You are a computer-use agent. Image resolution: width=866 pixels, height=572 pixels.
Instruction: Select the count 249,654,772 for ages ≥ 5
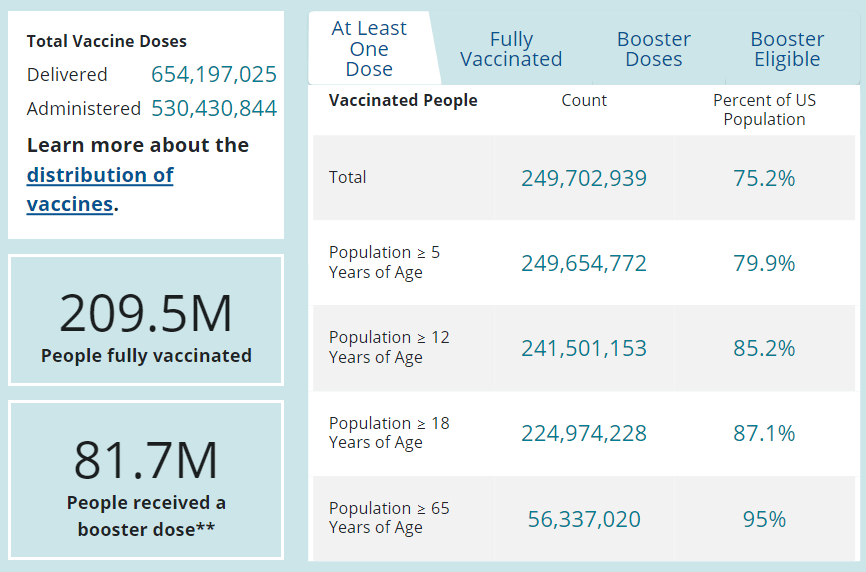(584, 264)
